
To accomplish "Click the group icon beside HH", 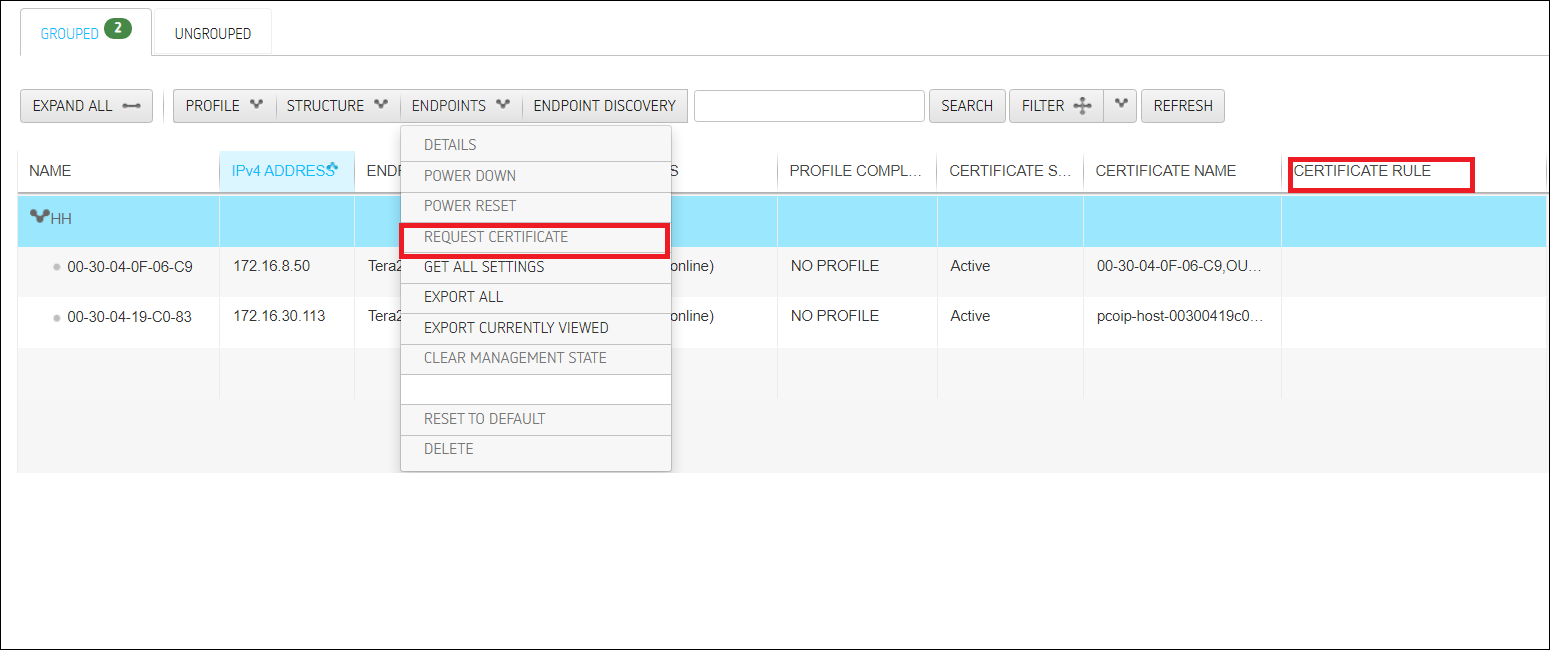I will coord(39,216).
